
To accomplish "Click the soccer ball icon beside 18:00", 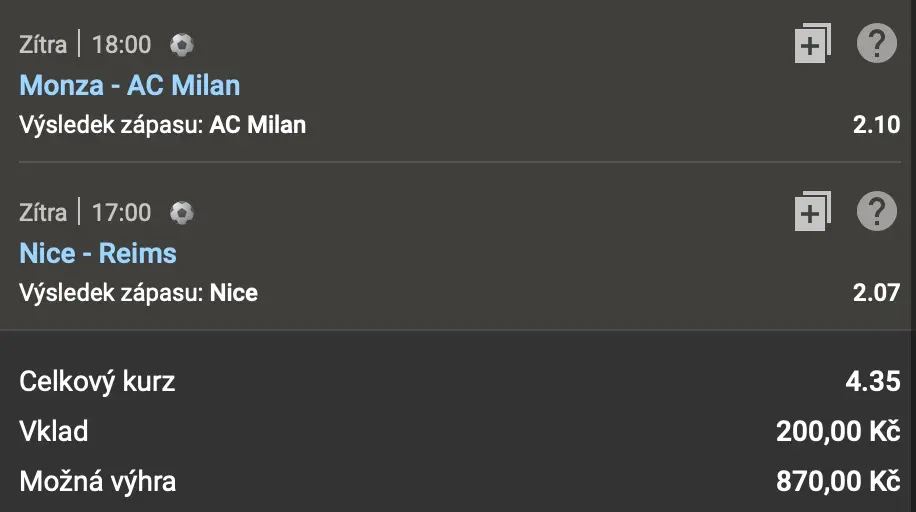I will pos(181,45).
